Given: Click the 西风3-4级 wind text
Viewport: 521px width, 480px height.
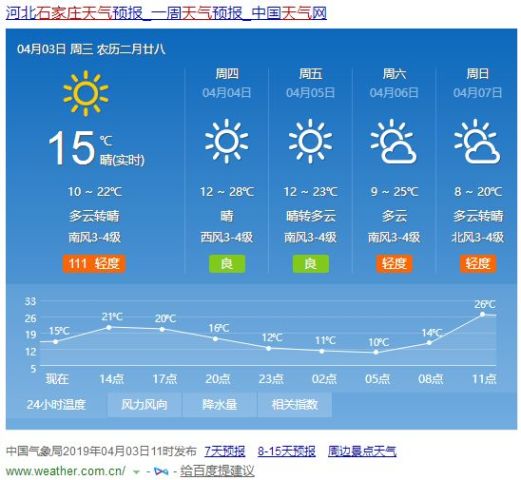Looking at the screenshot, I should (x=227, y=238).
